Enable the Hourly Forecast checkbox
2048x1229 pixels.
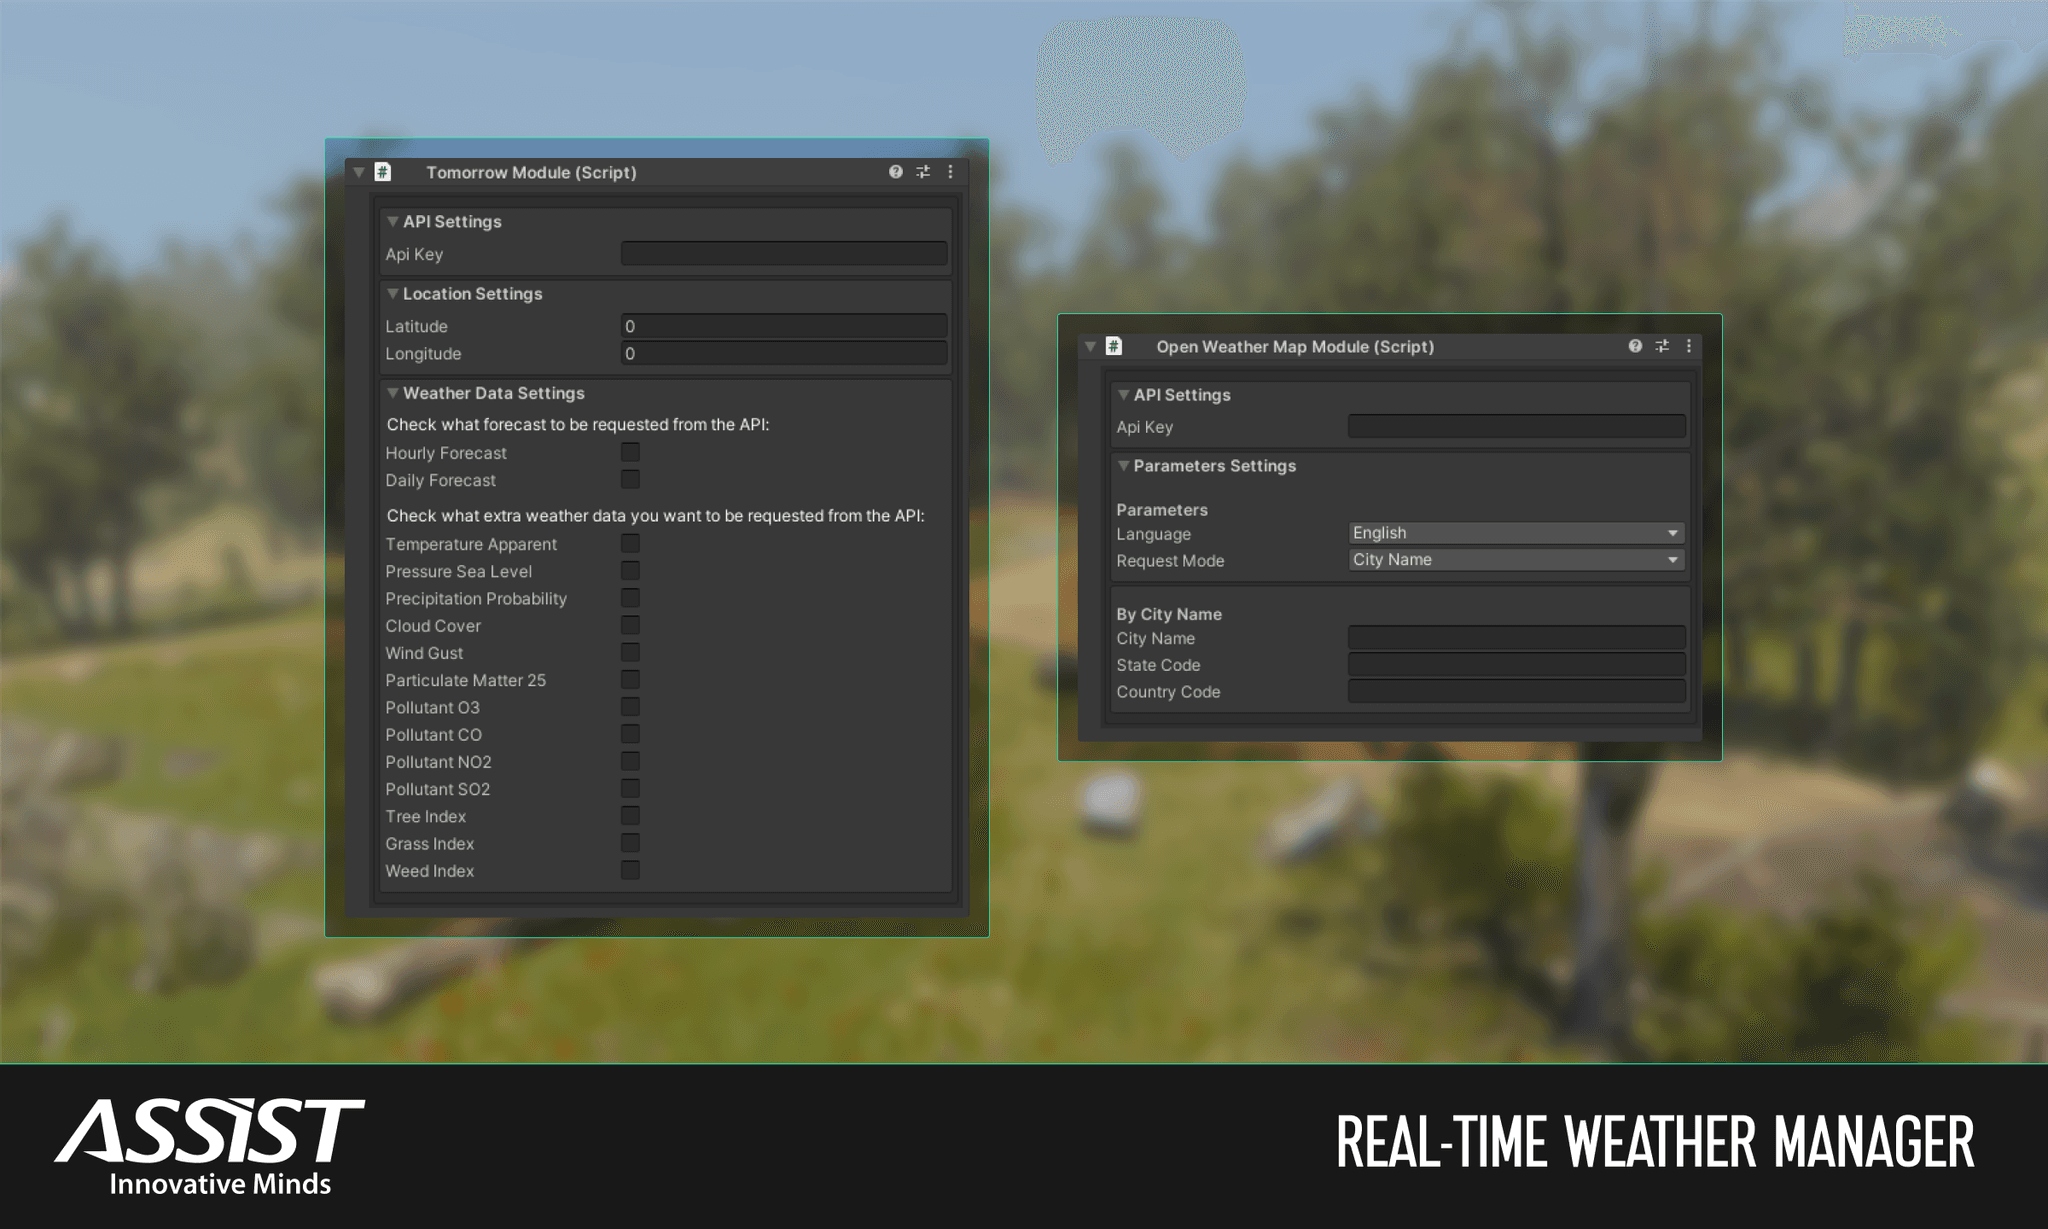[x=630, y=452]
